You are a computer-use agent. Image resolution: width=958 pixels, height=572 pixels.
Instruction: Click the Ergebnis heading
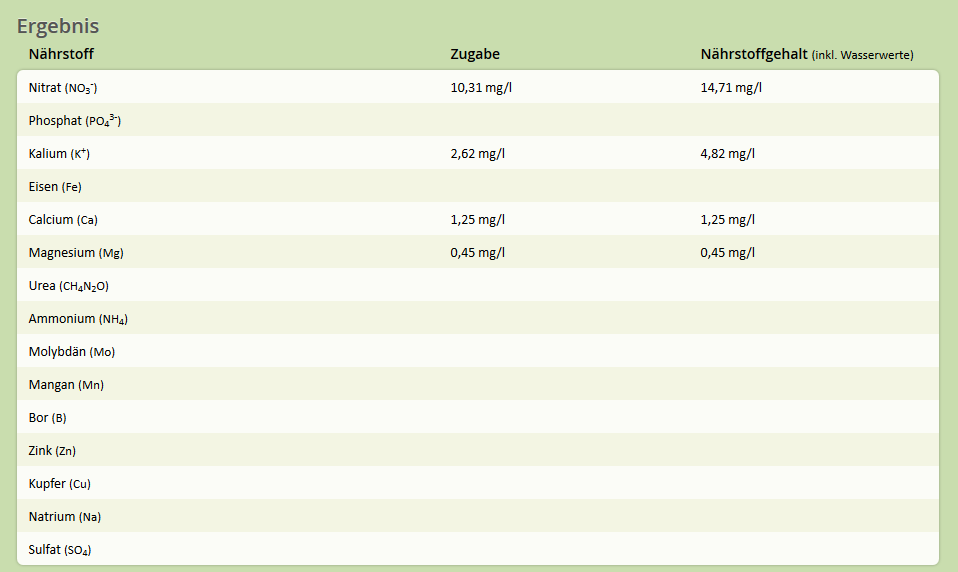pyautogui.click(x=58, y=27)
